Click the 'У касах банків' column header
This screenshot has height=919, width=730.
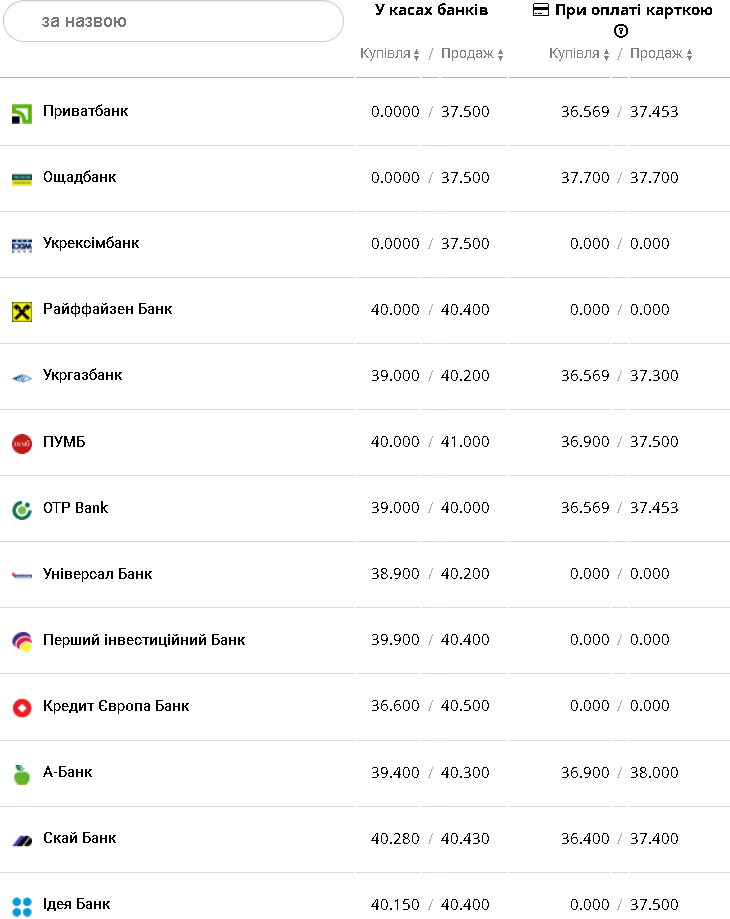click(431, 10)
